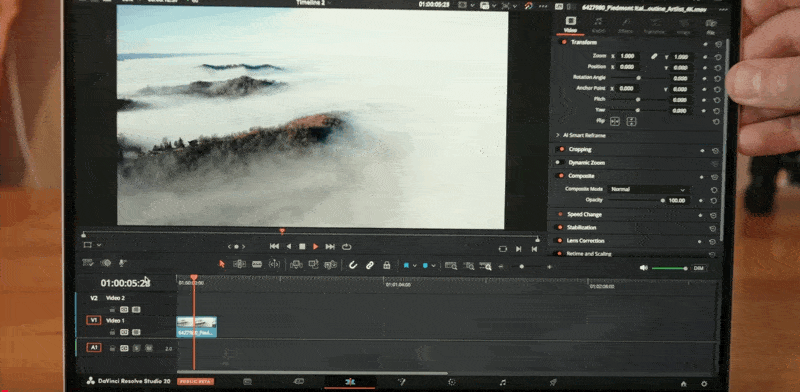
Task: Enable the Dynamic Zoom switch
Action: (560, 162)
